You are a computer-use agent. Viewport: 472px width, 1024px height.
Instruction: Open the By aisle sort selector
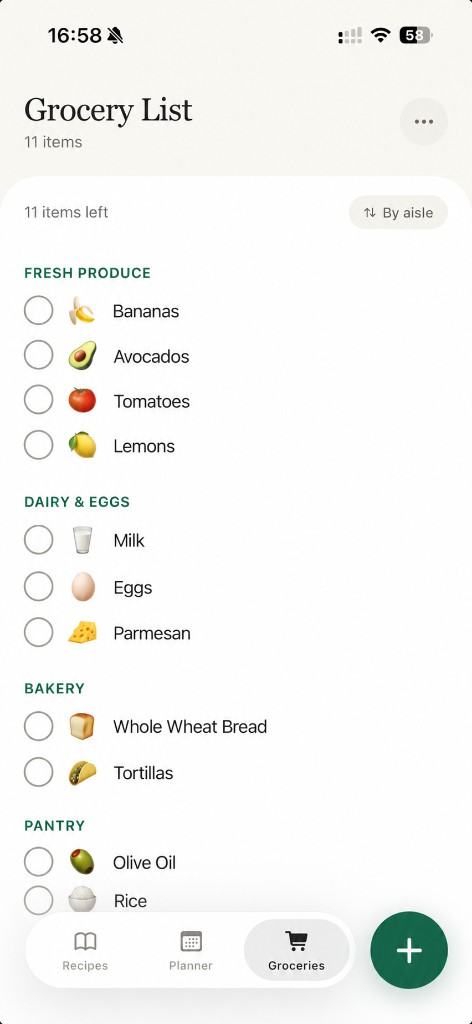(398, 212)
